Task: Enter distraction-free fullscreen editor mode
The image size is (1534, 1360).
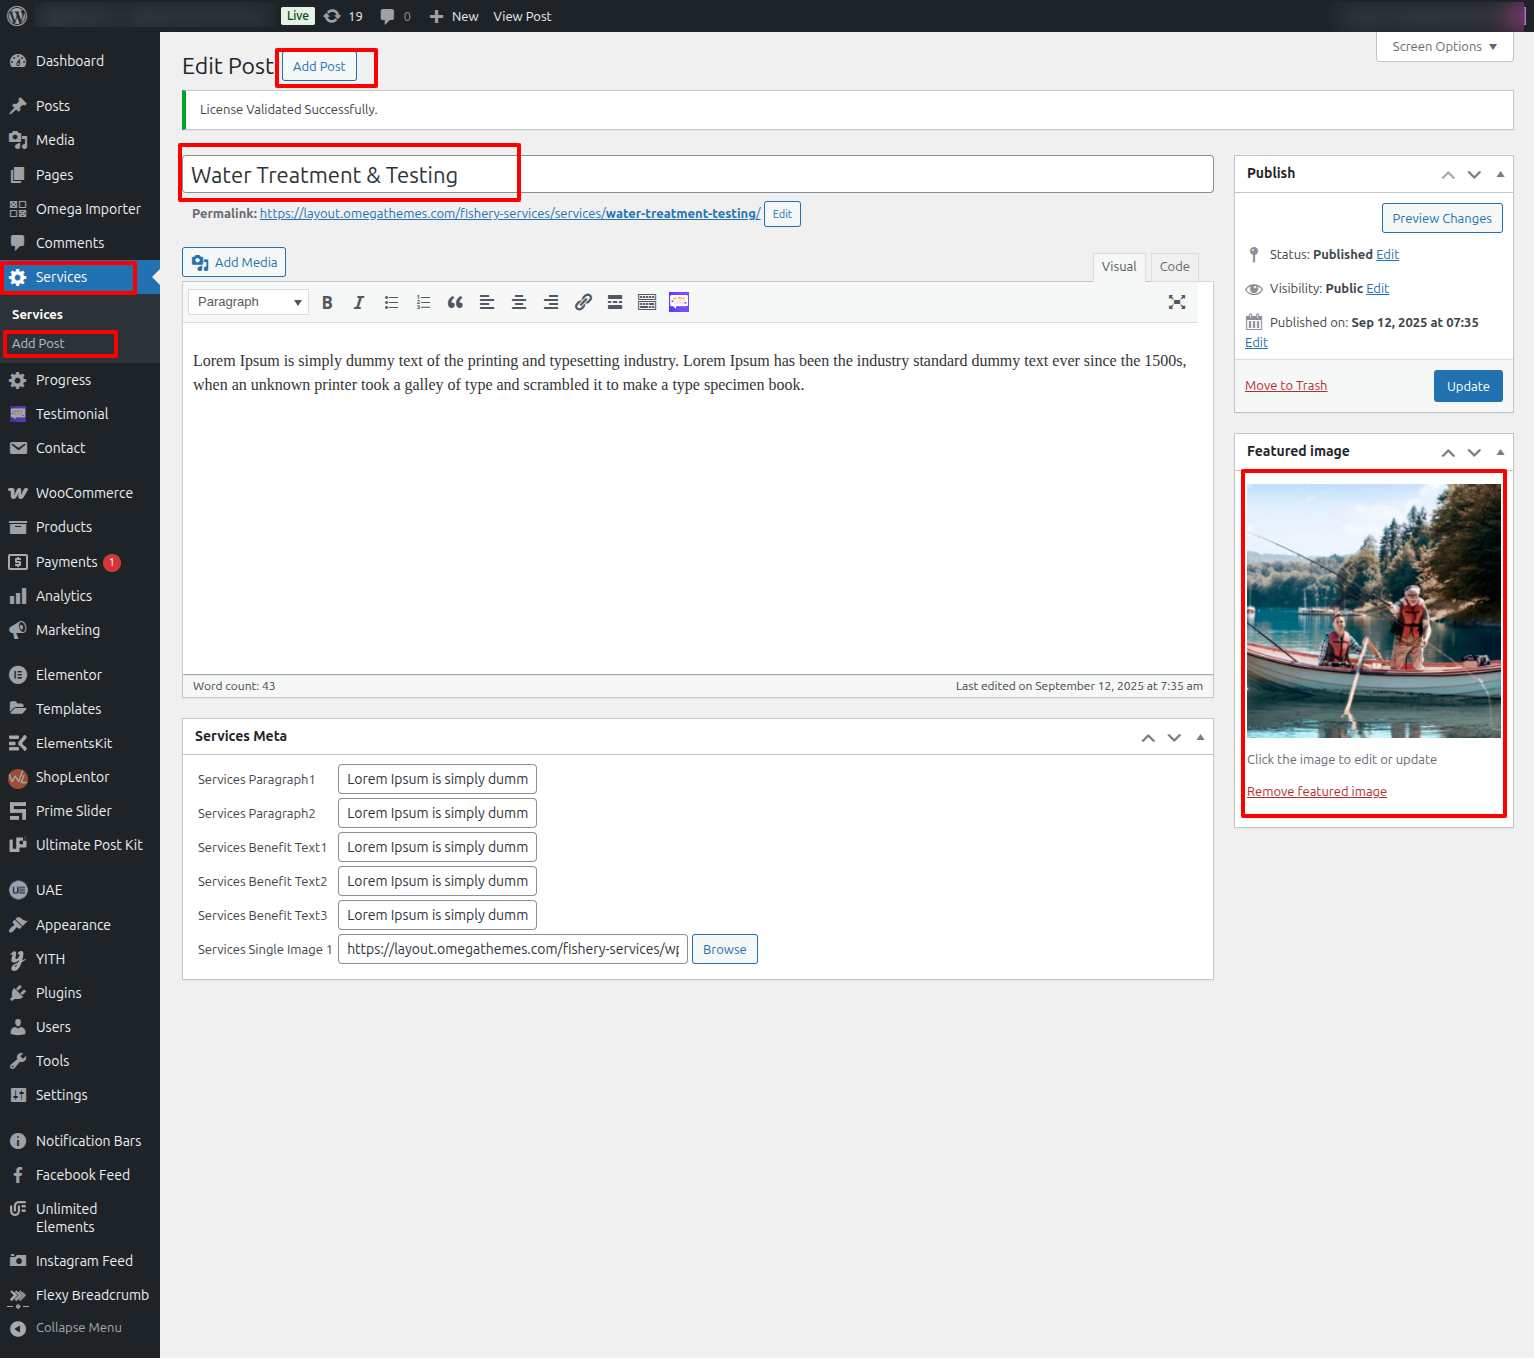Action: [x=1177, y=302]
